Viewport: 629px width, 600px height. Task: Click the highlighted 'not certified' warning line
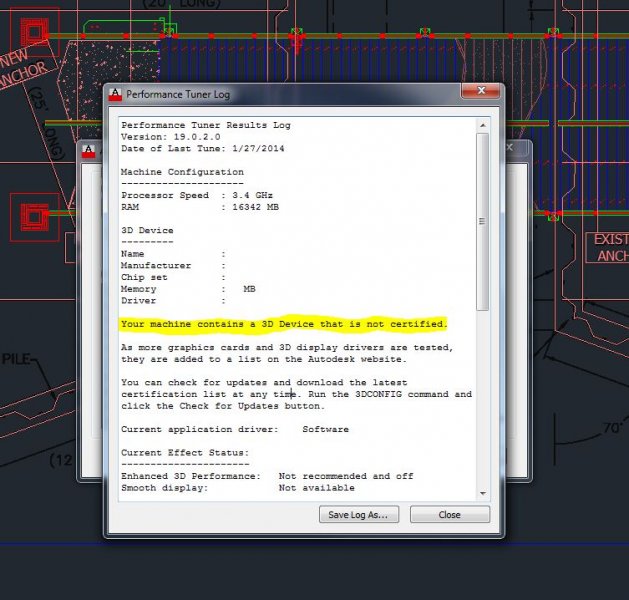coord(284,324)
